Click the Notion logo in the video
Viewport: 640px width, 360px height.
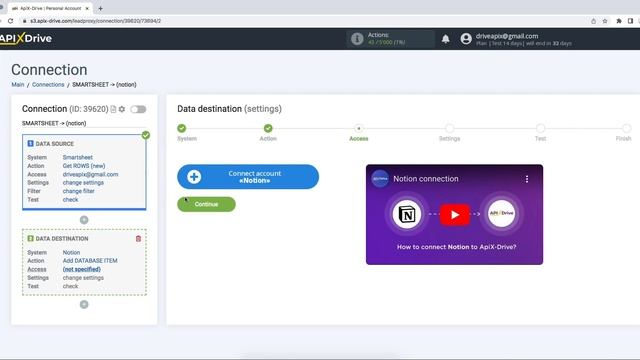(407, 214)
